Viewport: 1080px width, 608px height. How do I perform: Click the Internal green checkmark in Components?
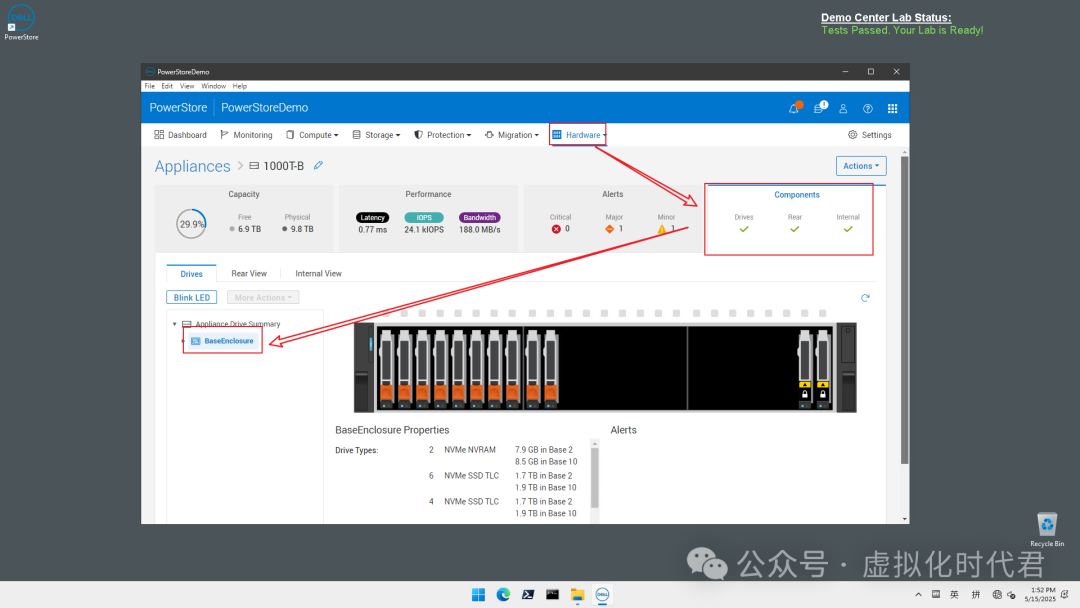pyautogui.click(x=848, y=229)
